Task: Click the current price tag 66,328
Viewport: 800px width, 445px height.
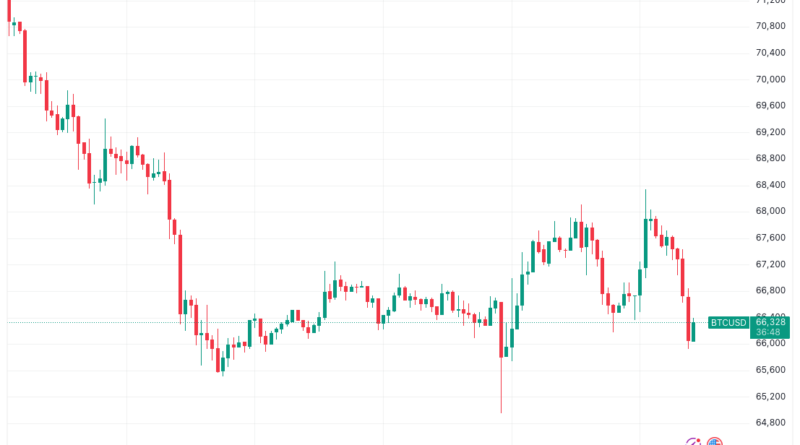Action: coord(770,321)
